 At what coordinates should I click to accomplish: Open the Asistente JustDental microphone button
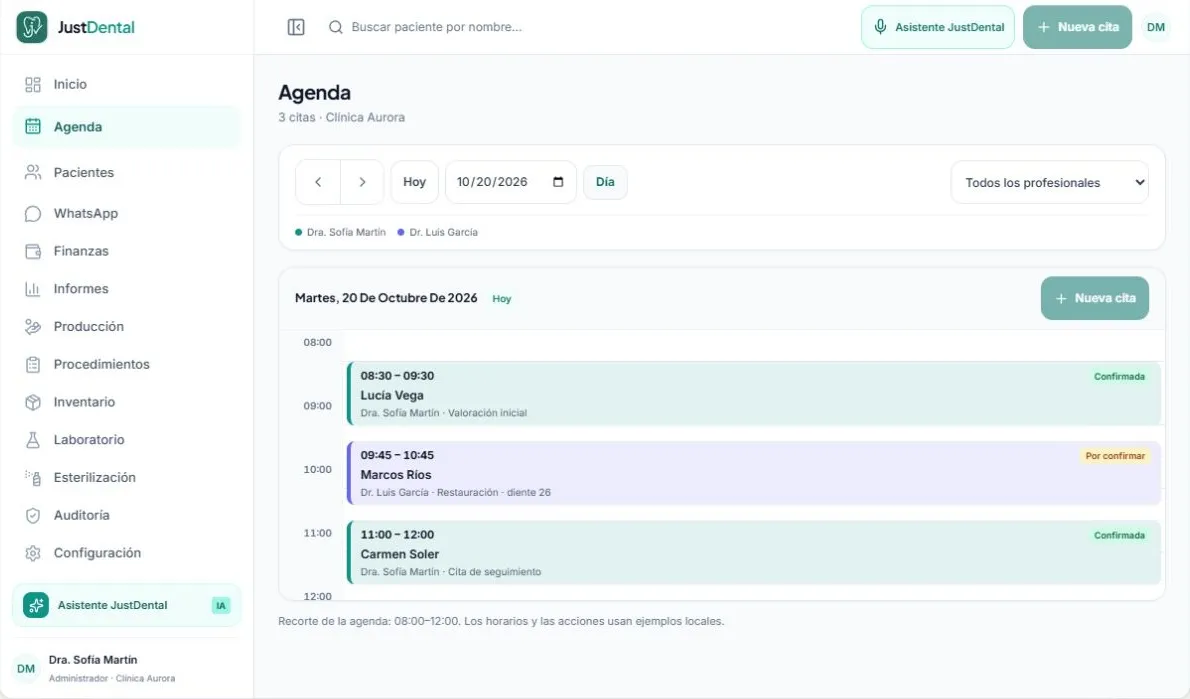coord(937,27)
